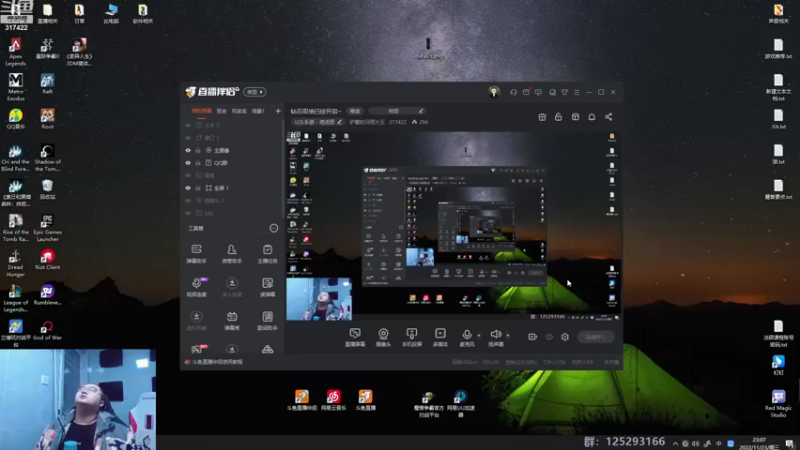Click the God of War desktop shortcut
Viewport: 800px width, 450px height.
pos(47,330)
